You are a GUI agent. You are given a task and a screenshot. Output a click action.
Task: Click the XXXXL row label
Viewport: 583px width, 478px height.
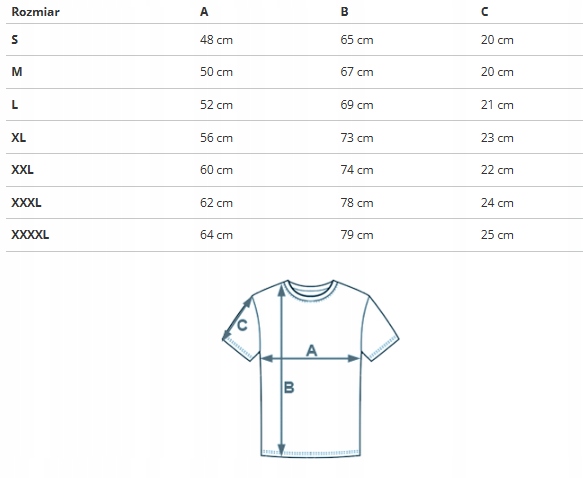tap(30, 235)
